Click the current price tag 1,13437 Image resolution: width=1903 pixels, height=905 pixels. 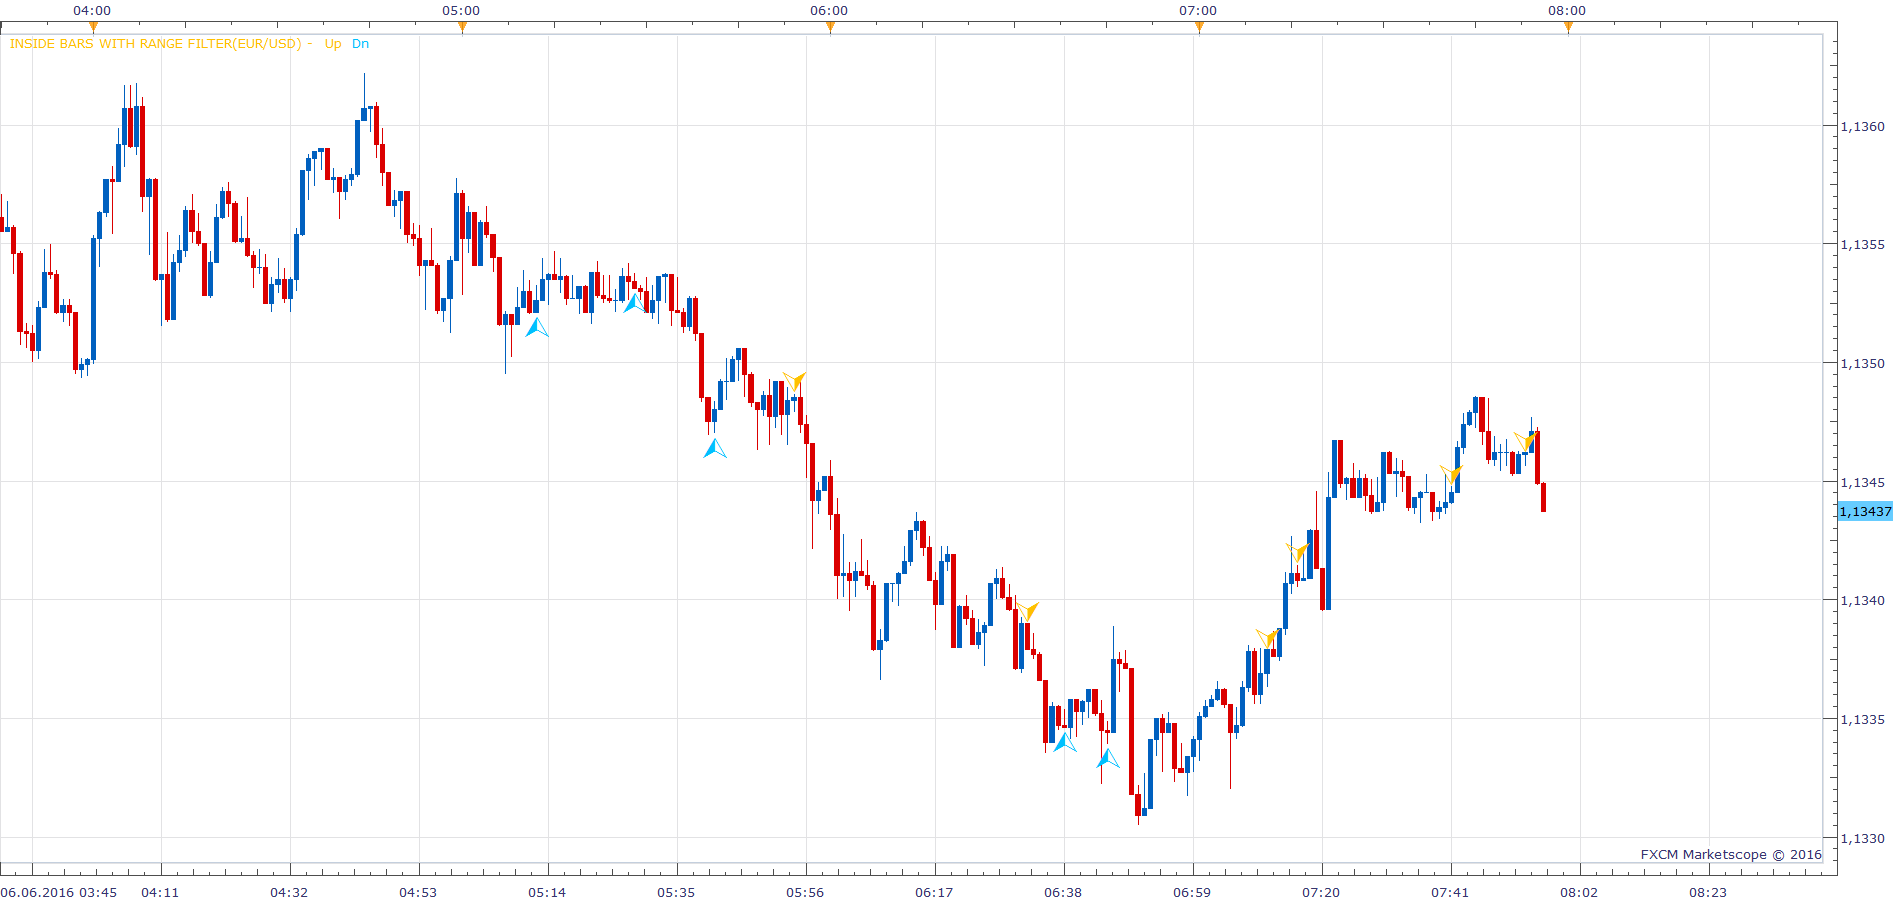tap(1865, 512)
